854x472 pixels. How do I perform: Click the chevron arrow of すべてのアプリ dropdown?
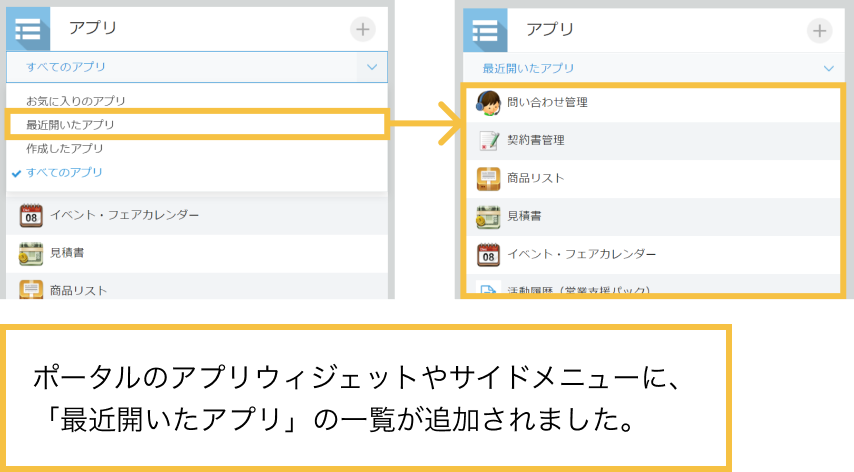[x=372, y=67]
